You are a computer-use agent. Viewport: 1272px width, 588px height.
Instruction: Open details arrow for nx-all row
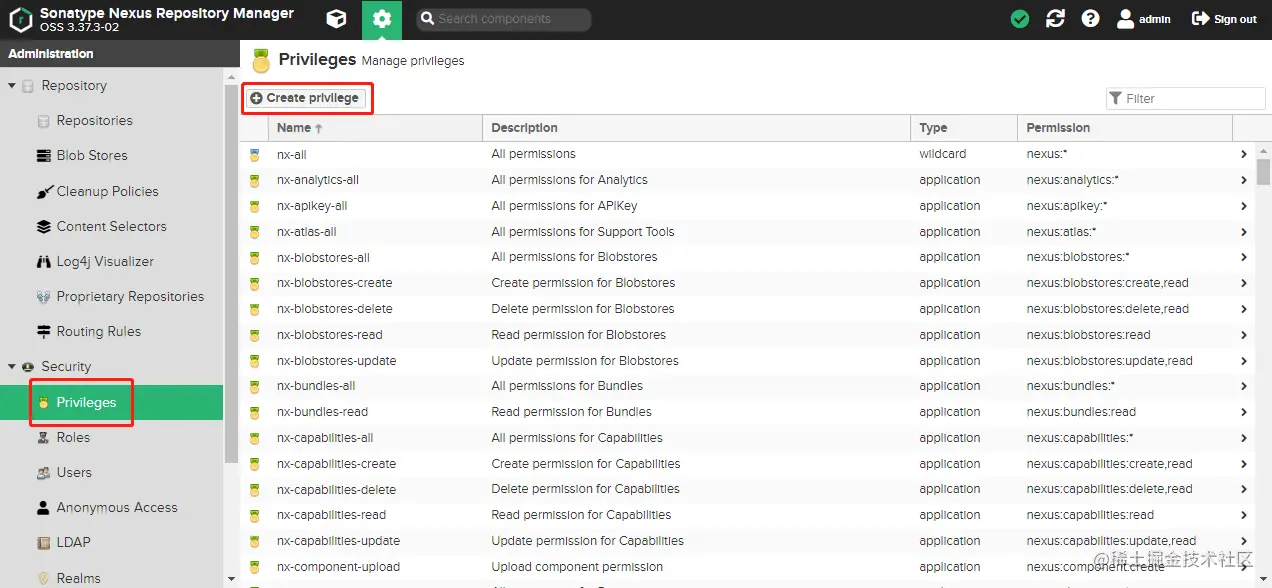point(1244,154)
